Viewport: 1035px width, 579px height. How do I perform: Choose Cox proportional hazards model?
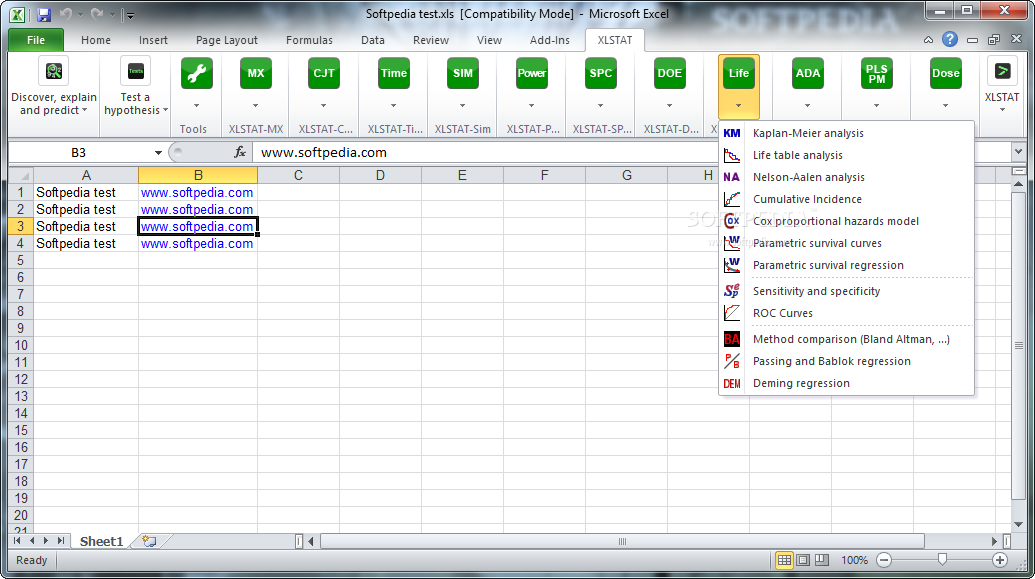point(846,221)
